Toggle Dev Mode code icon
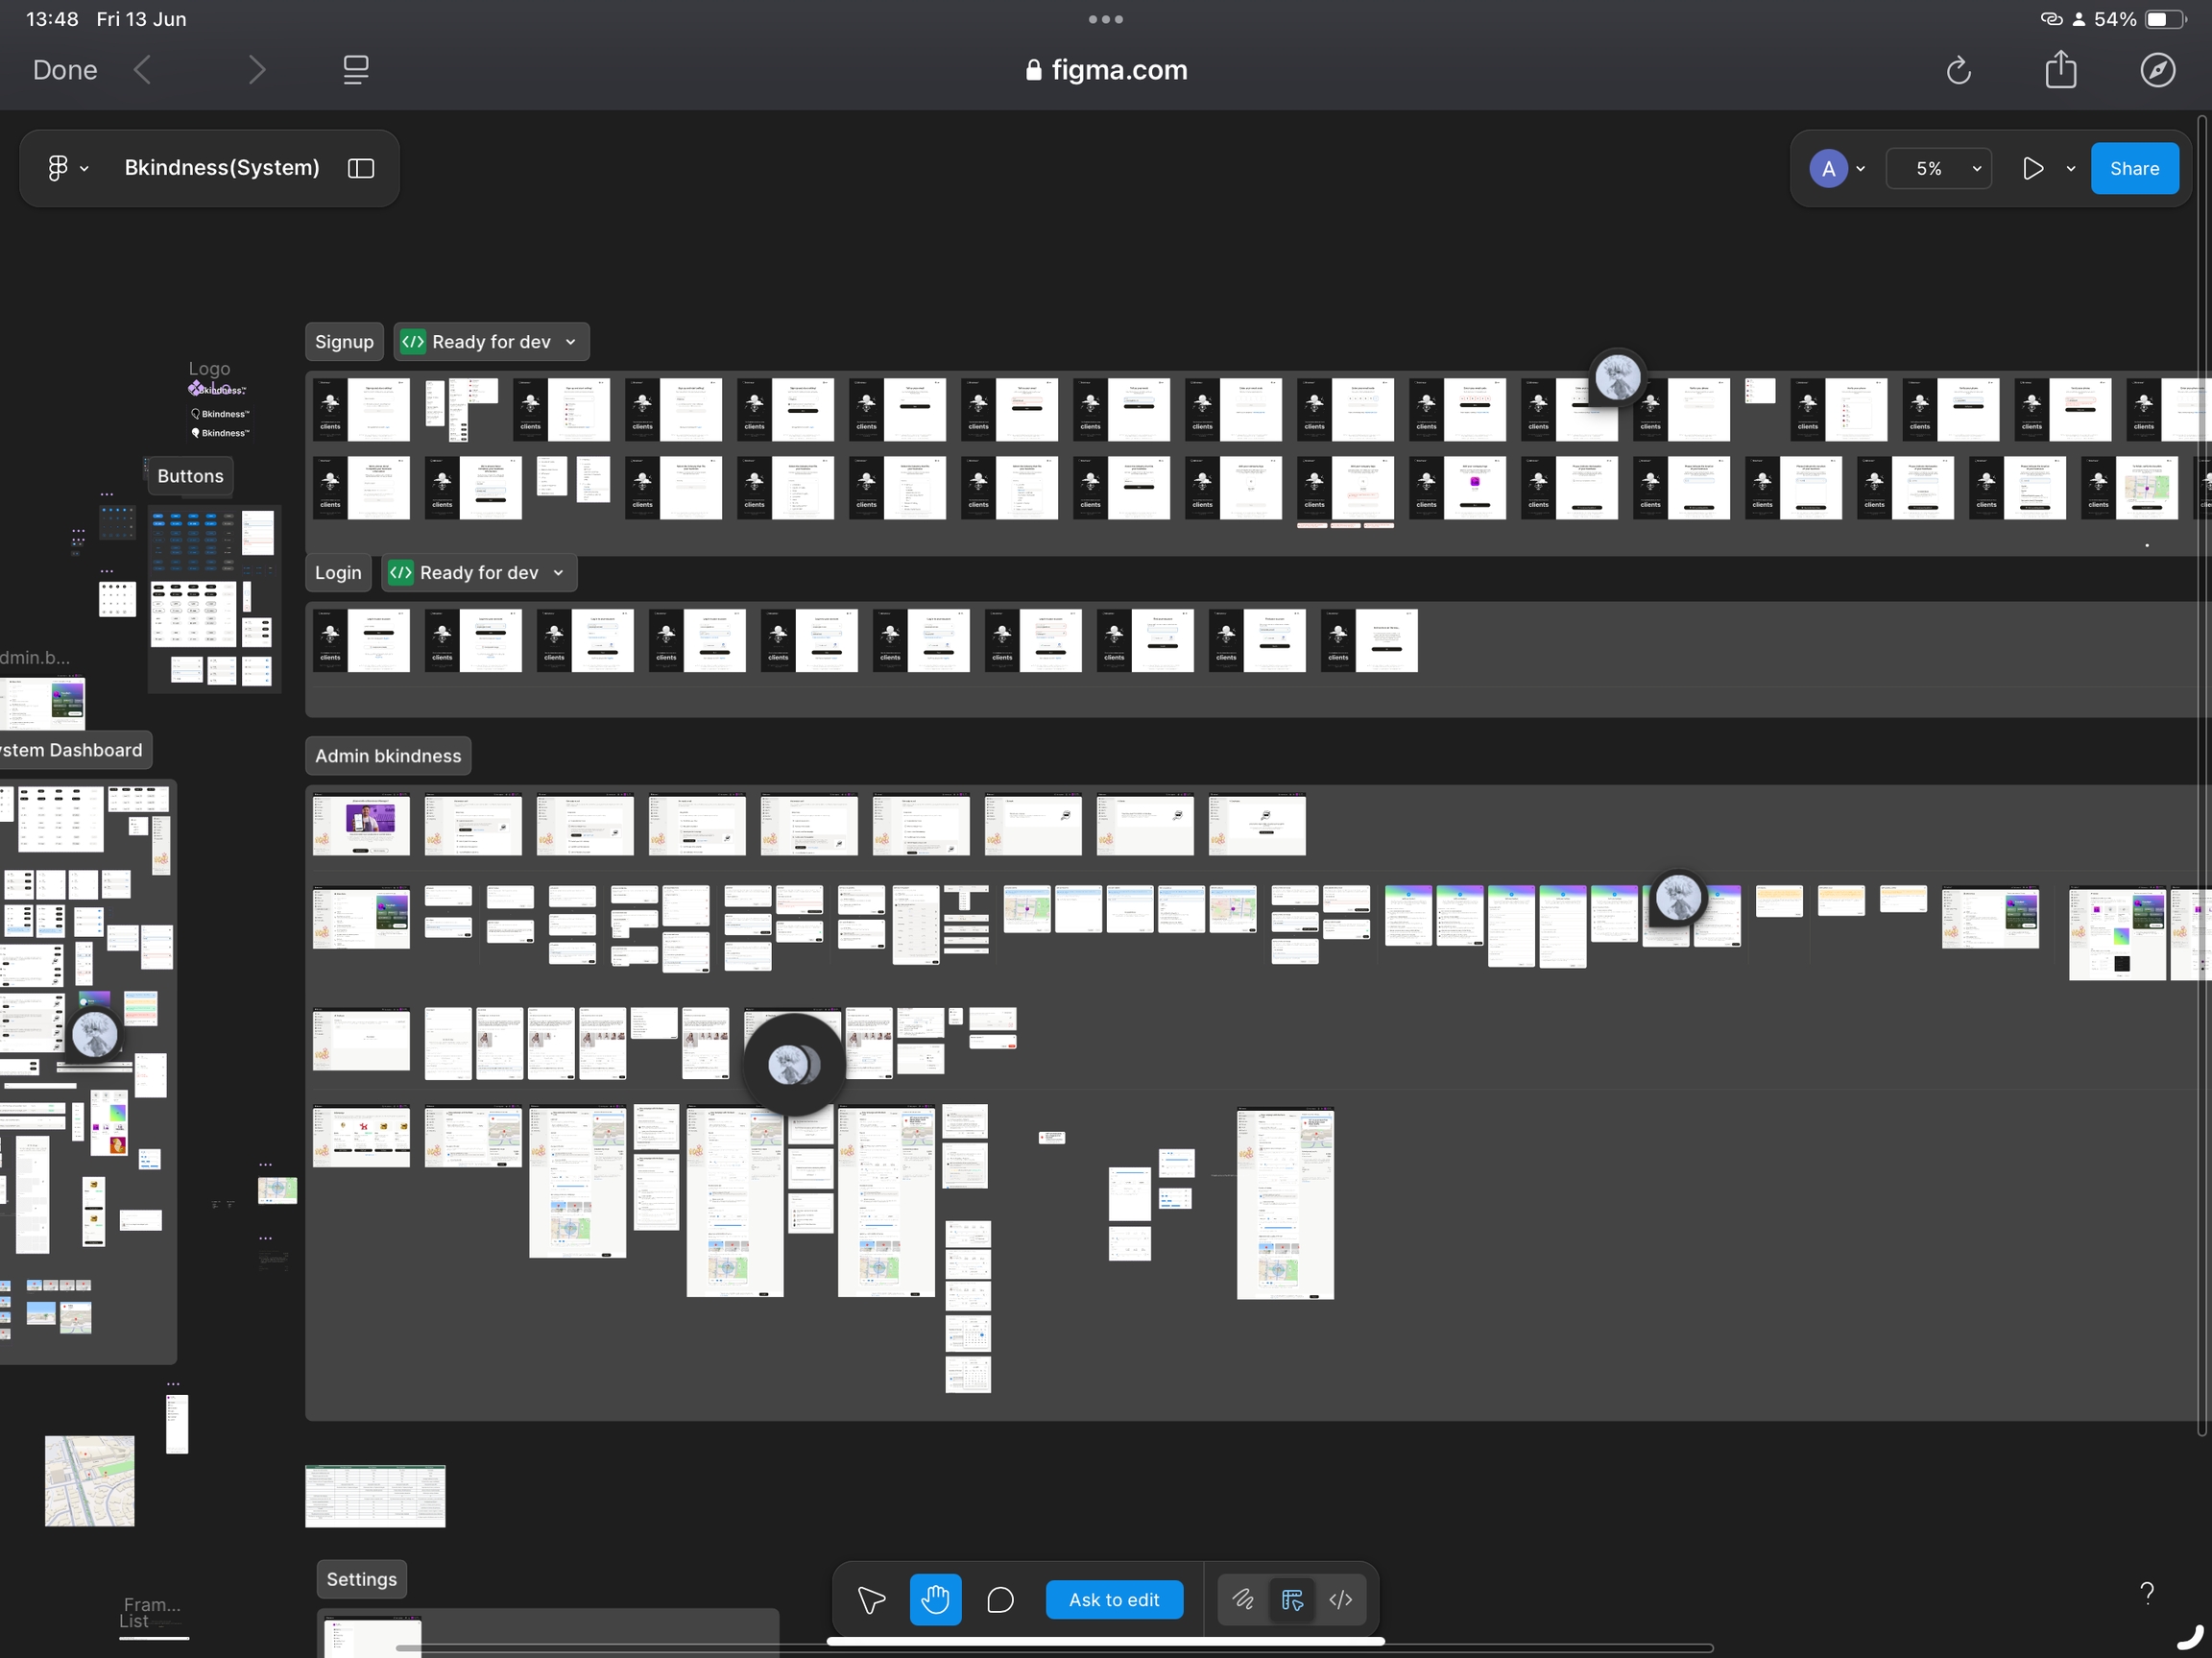The image size is (2212, 1658). (1341, 1600)
